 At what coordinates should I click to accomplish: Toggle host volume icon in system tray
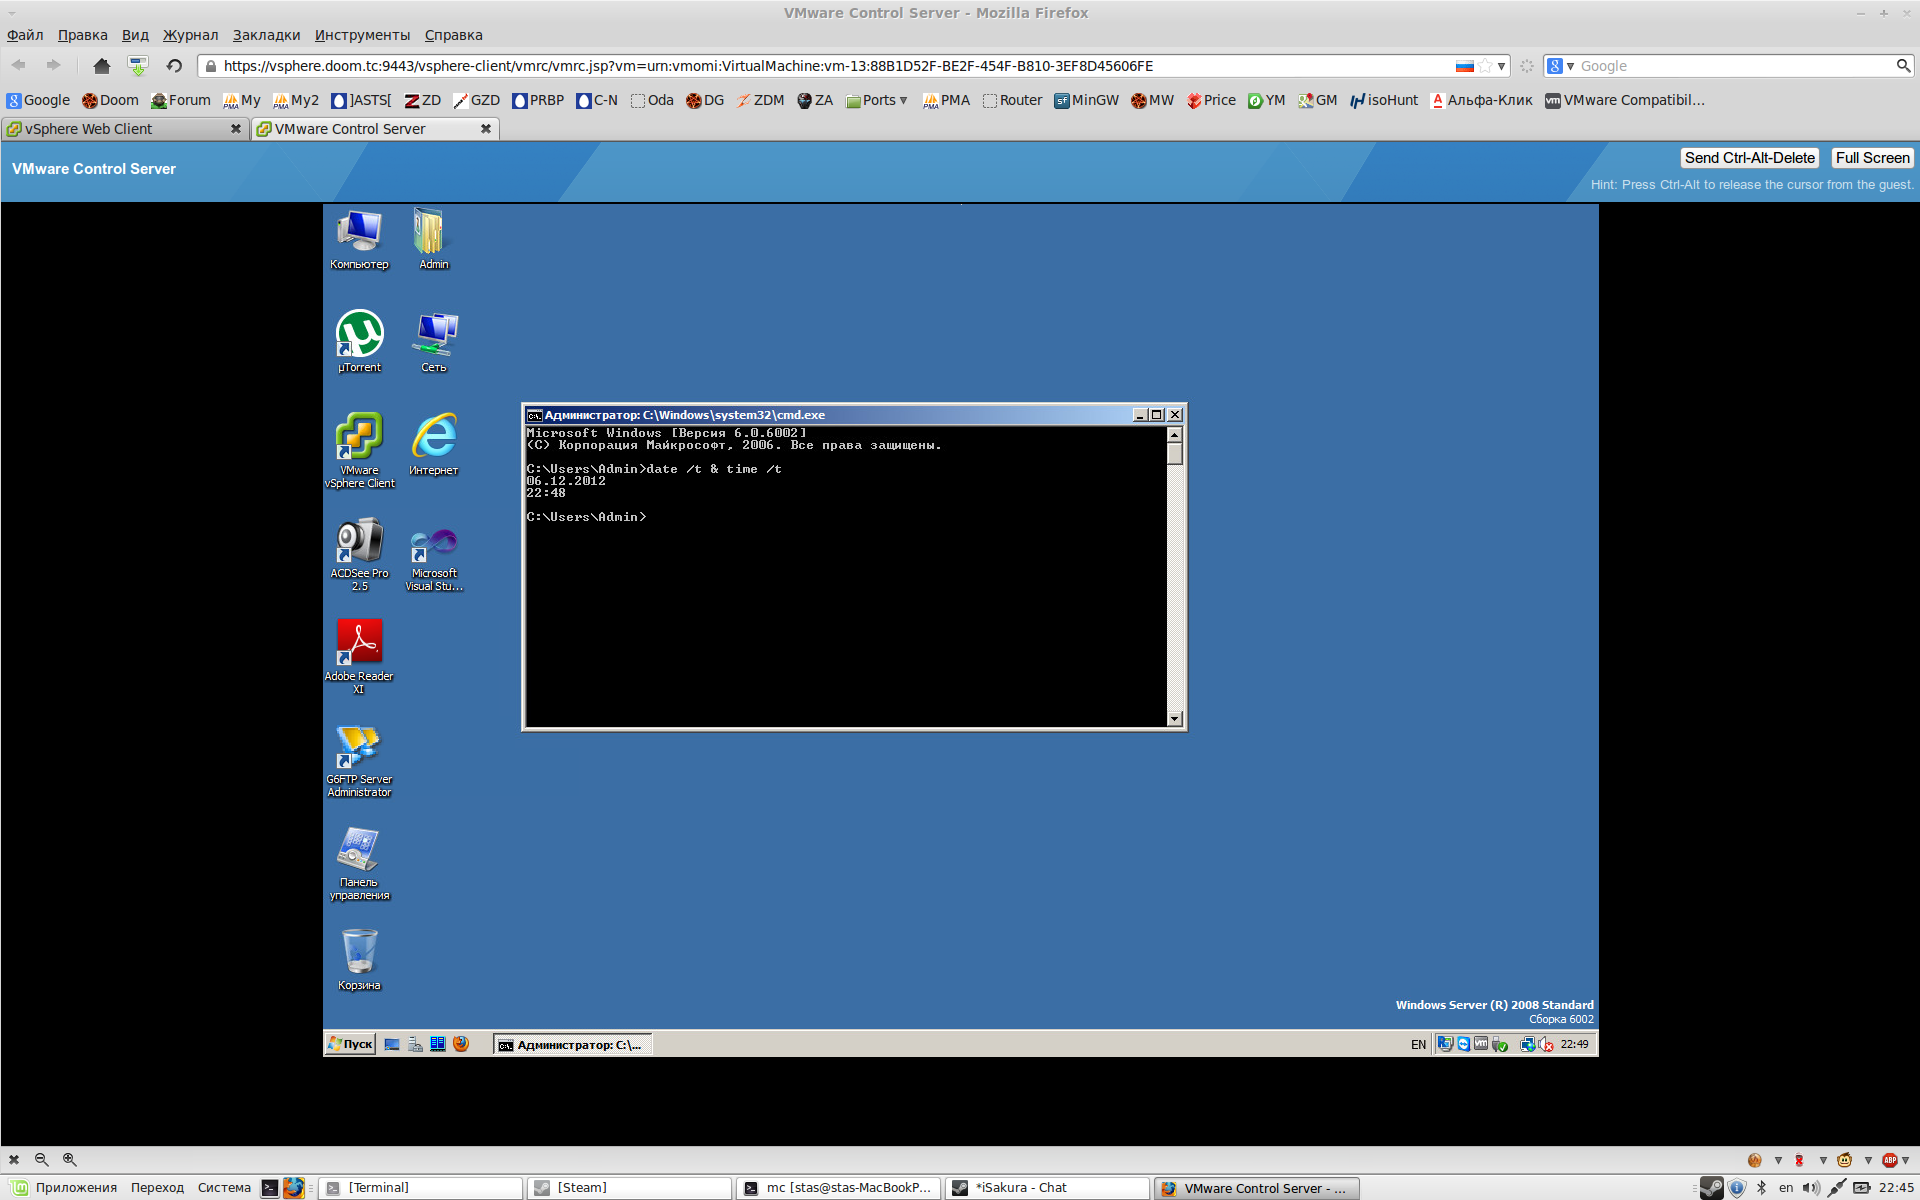point(1810,1188)
